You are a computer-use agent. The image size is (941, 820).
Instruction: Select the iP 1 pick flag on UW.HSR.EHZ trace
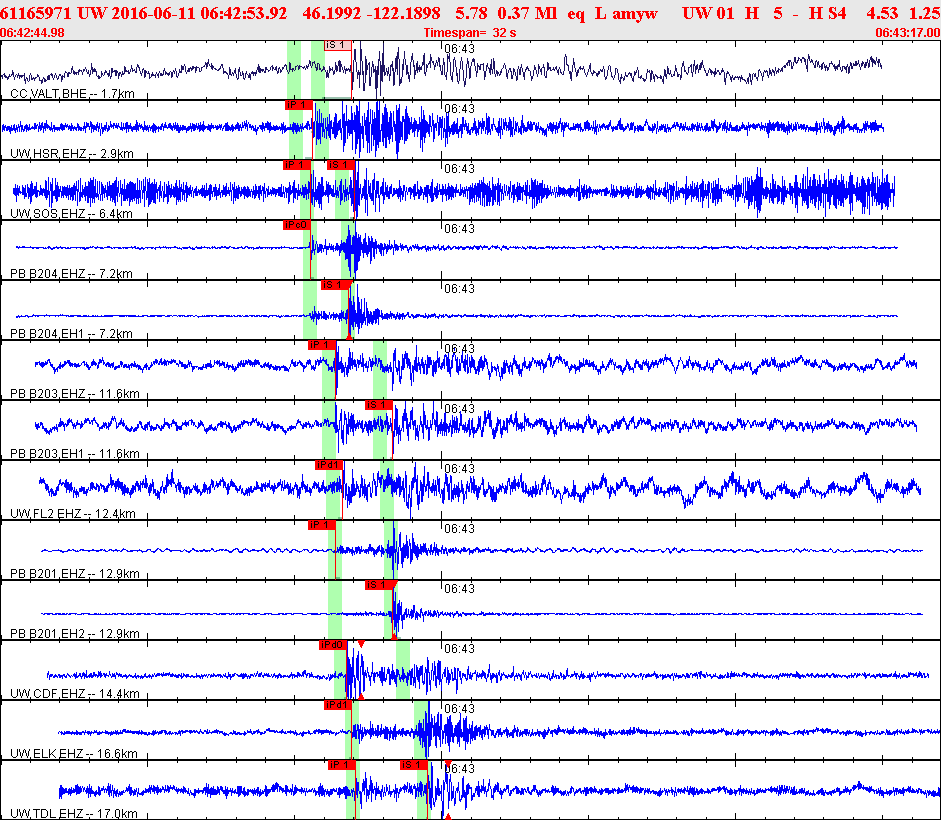tap(298, 105)
